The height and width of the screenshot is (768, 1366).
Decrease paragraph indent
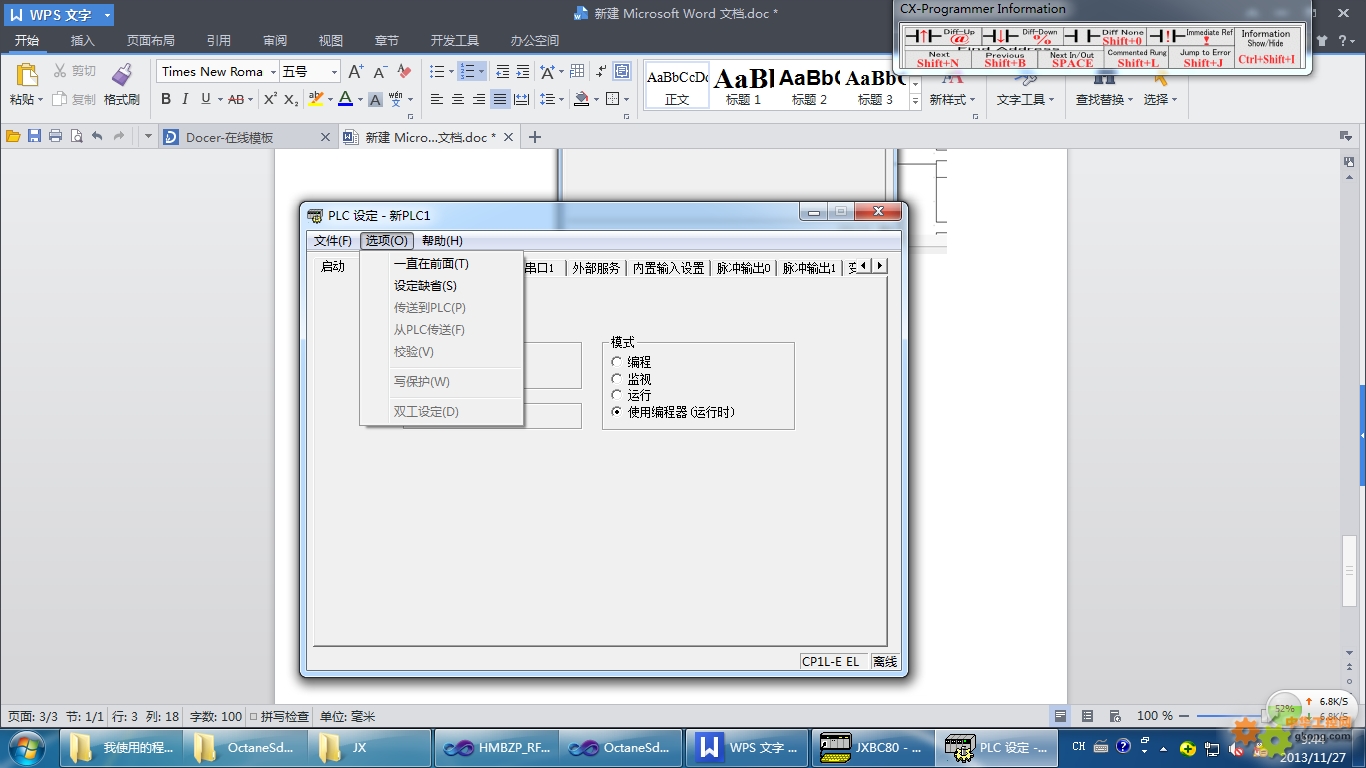tap(502, 72)
